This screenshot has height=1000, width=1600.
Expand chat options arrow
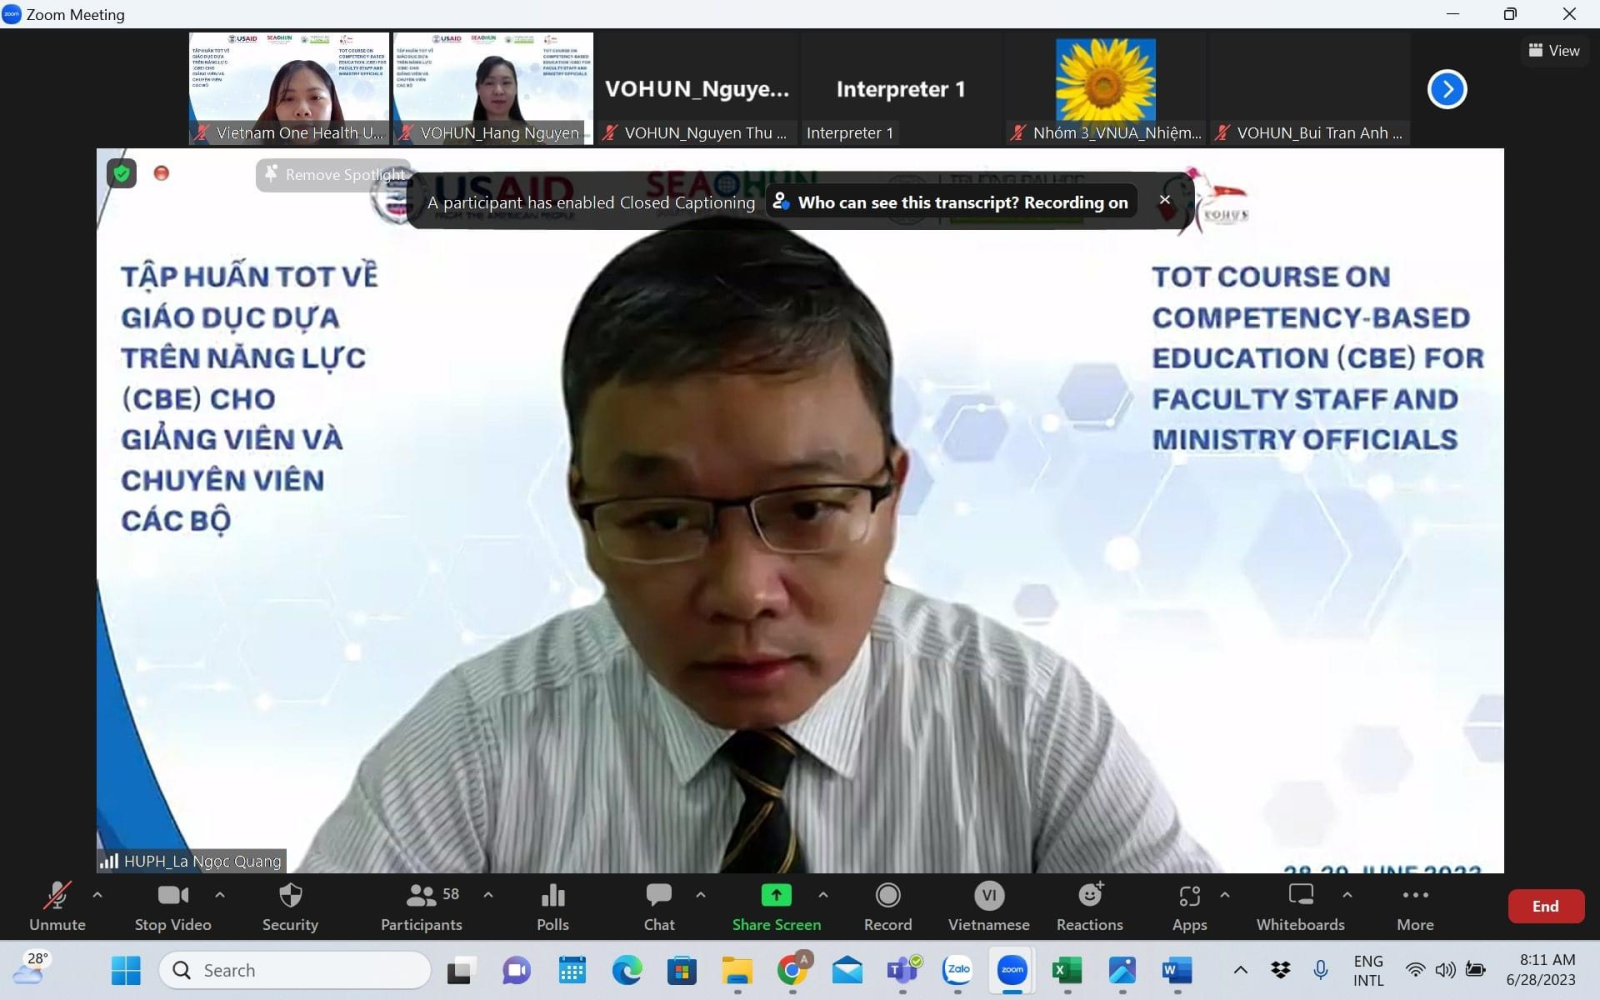click(701, 895)
